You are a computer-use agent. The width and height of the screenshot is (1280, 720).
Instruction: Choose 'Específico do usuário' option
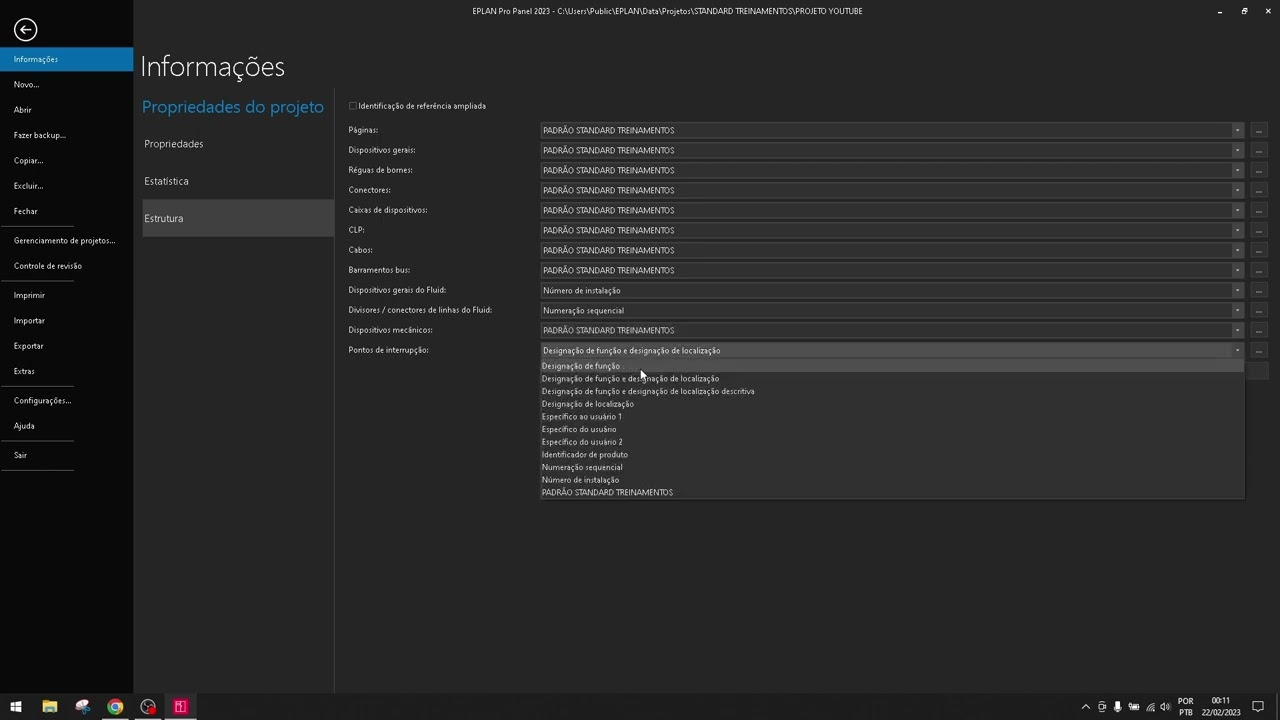[x=892, y=429]
